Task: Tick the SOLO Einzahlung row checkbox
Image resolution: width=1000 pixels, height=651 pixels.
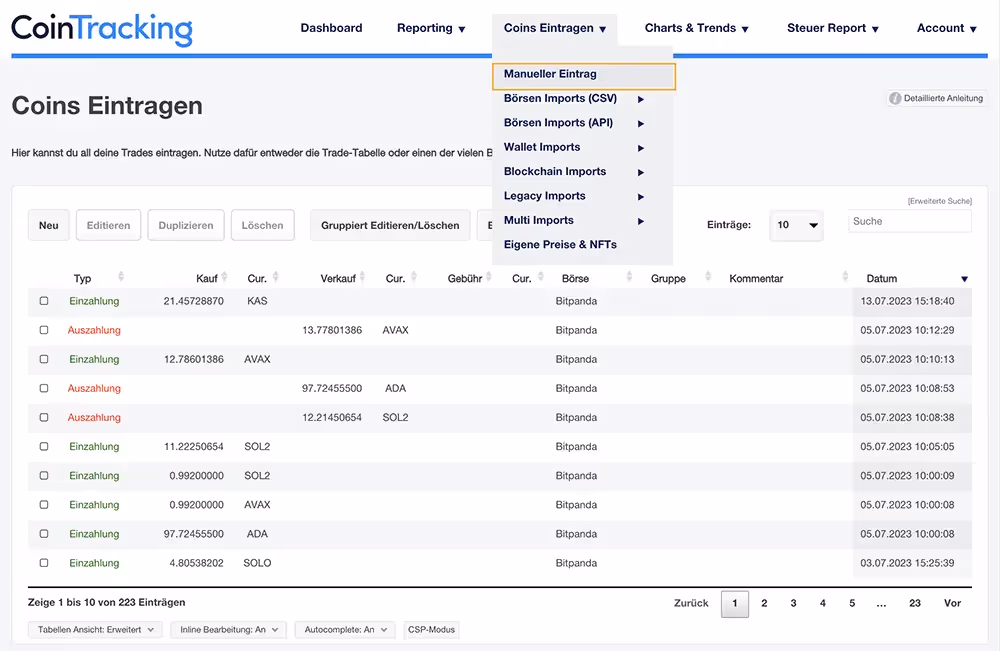Action: tap(44, 563)
